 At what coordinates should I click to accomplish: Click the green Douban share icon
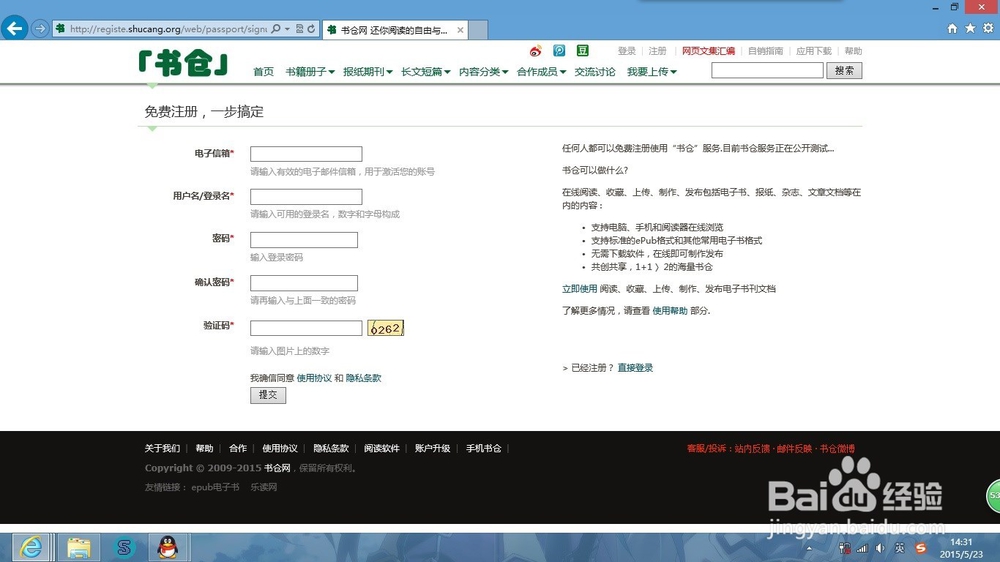(582, 51)
